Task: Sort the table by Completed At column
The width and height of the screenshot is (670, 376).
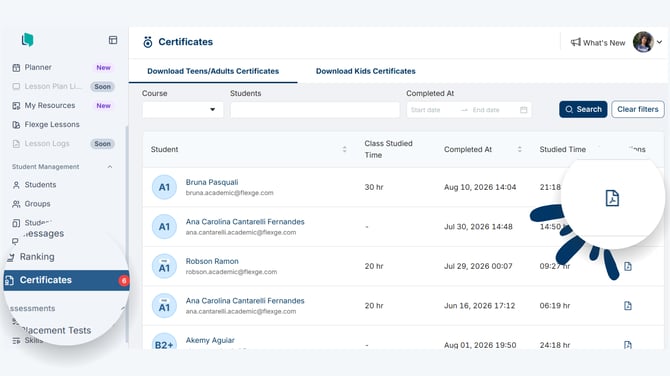Action: (520, 149)
